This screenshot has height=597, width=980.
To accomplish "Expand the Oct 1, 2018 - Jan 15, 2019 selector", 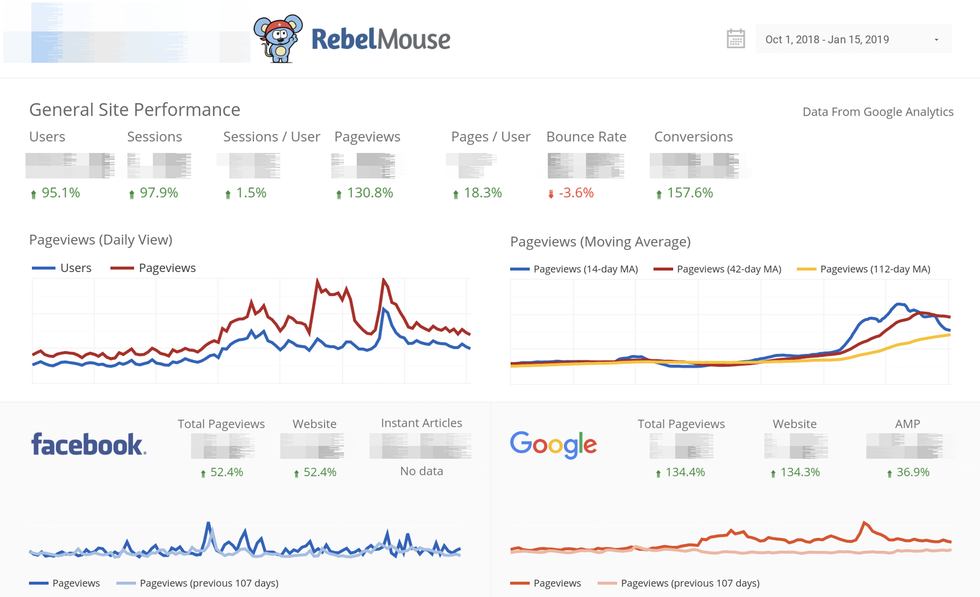I will [x=827, y=40].
